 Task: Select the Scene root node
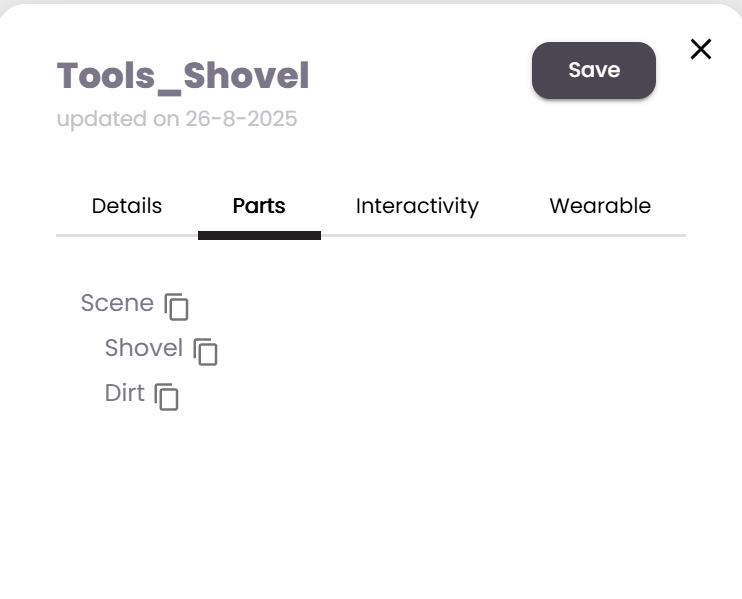(x=117, y=303)
